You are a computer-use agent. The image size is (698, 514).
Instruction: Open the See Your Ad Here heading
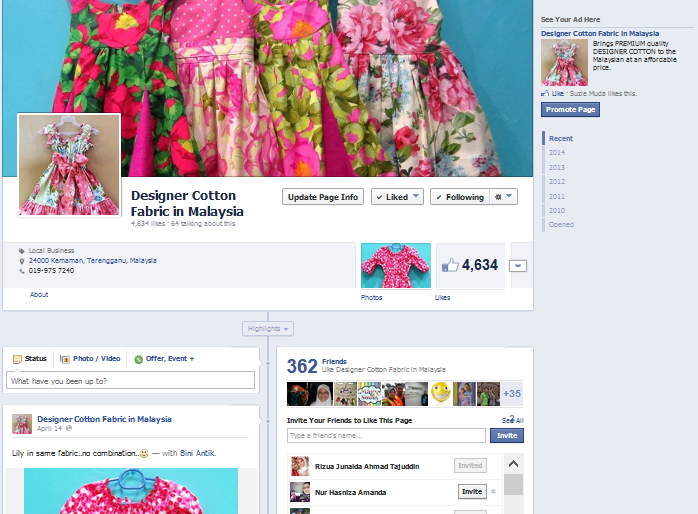point(570,20)
